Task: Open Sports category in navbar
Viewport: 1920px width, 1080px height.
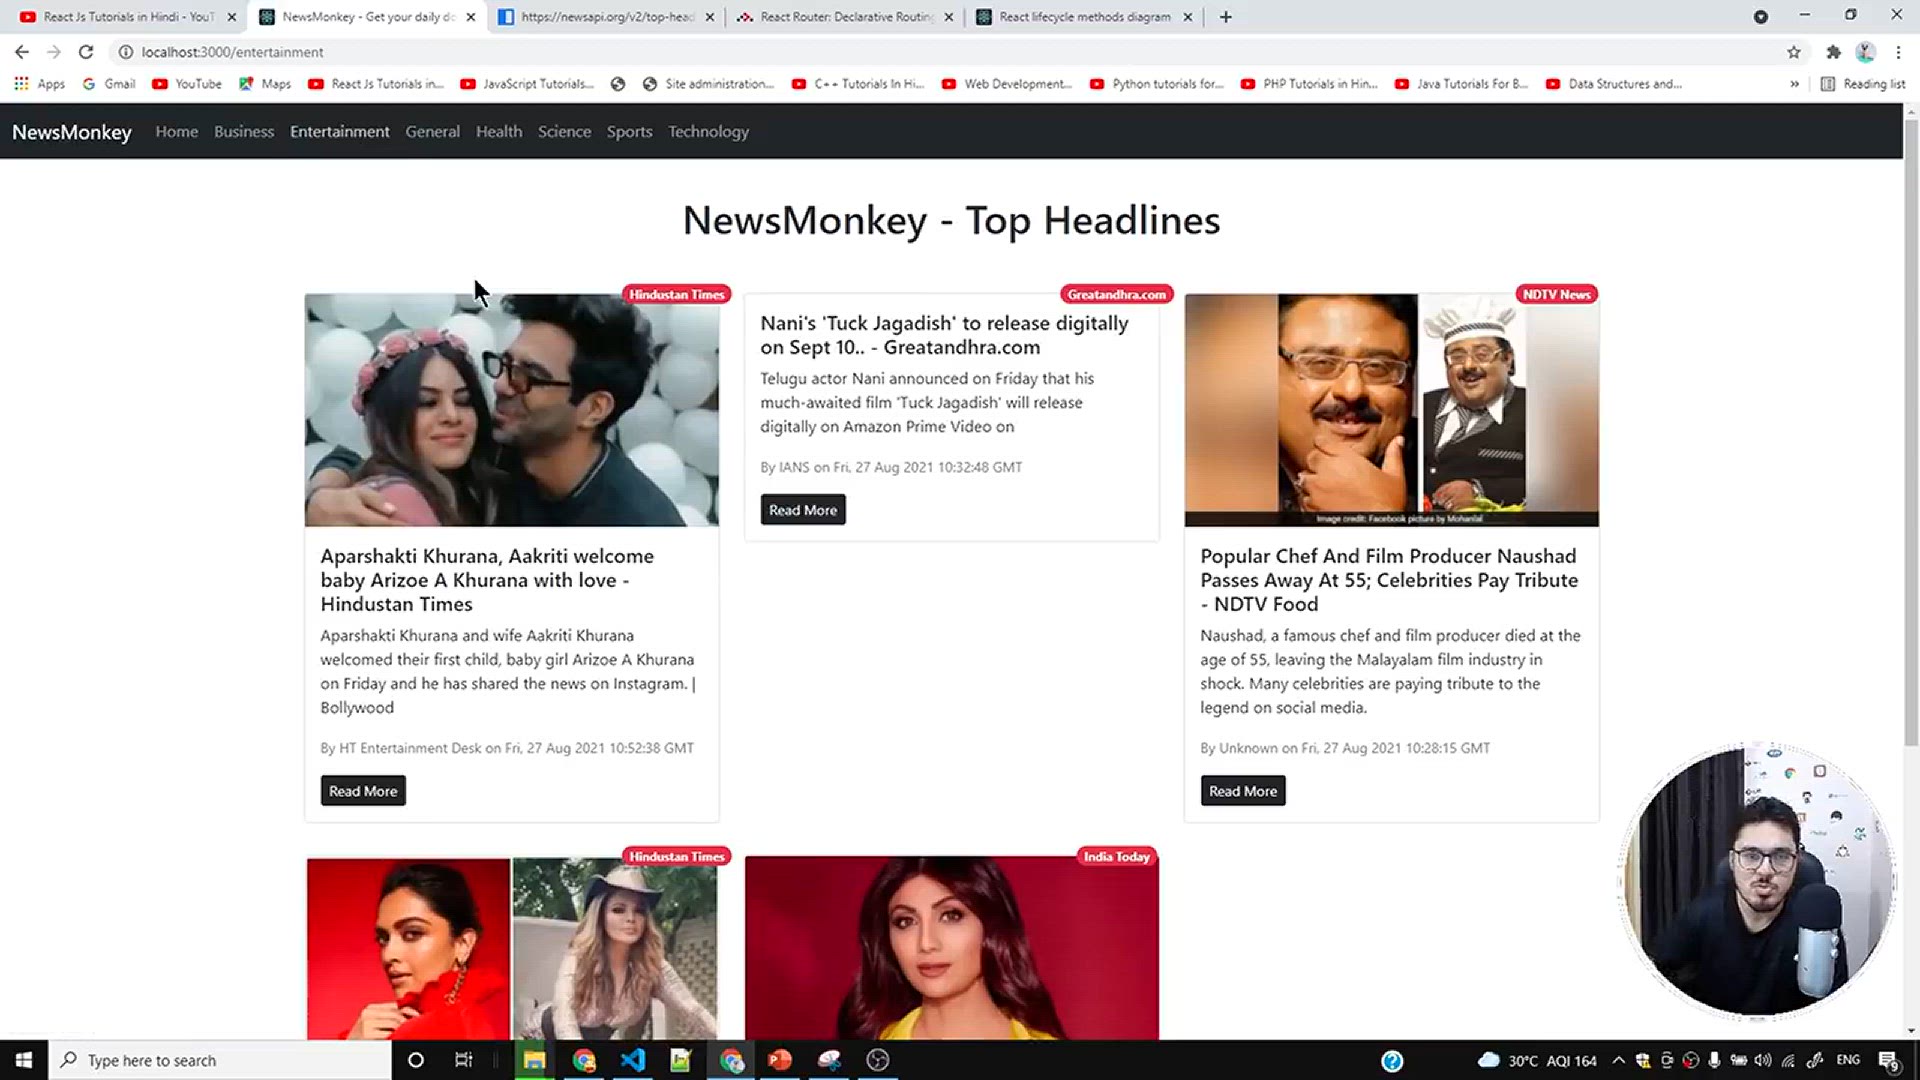Action: [630, 132]
